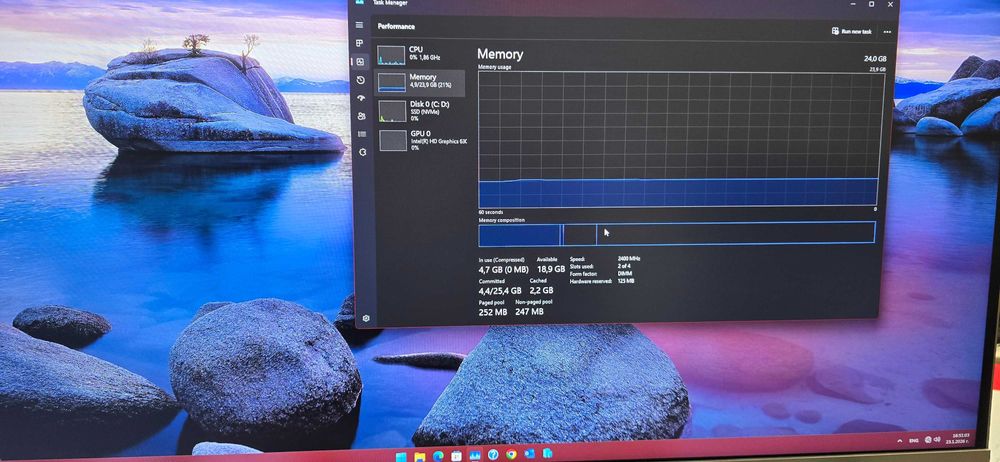Click Run new task button

851,31
